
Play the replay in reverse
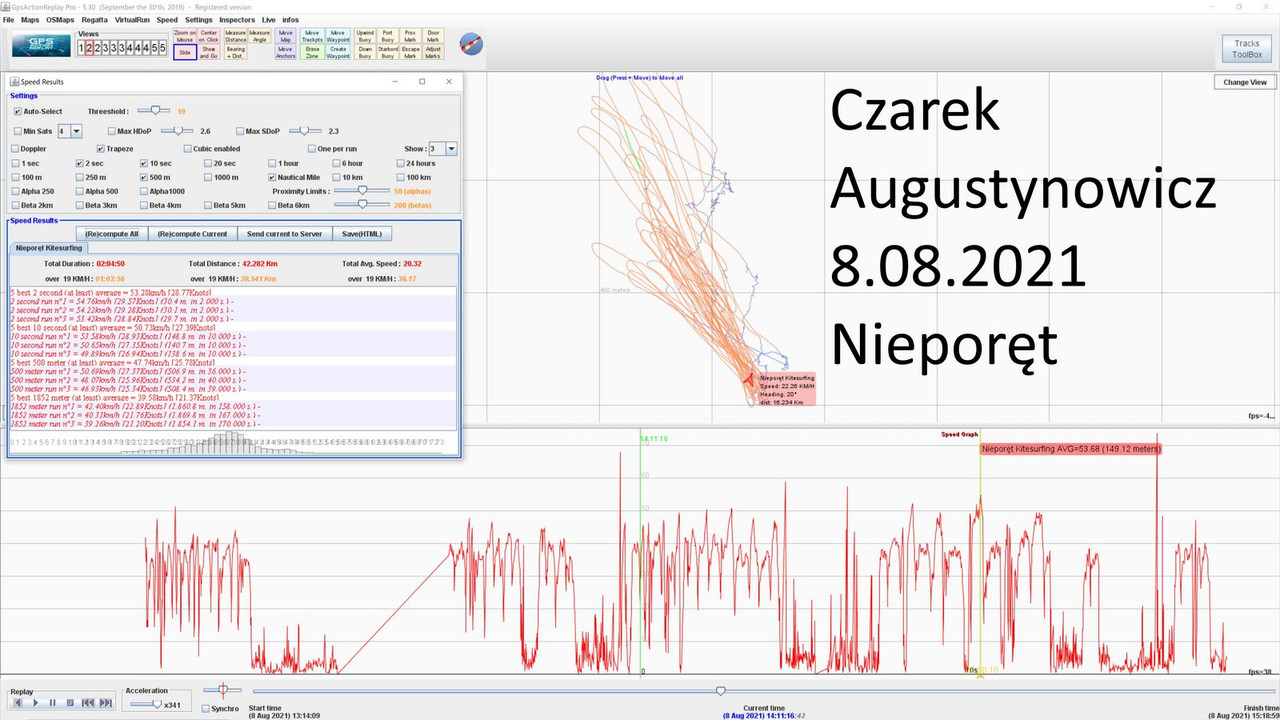18,703
